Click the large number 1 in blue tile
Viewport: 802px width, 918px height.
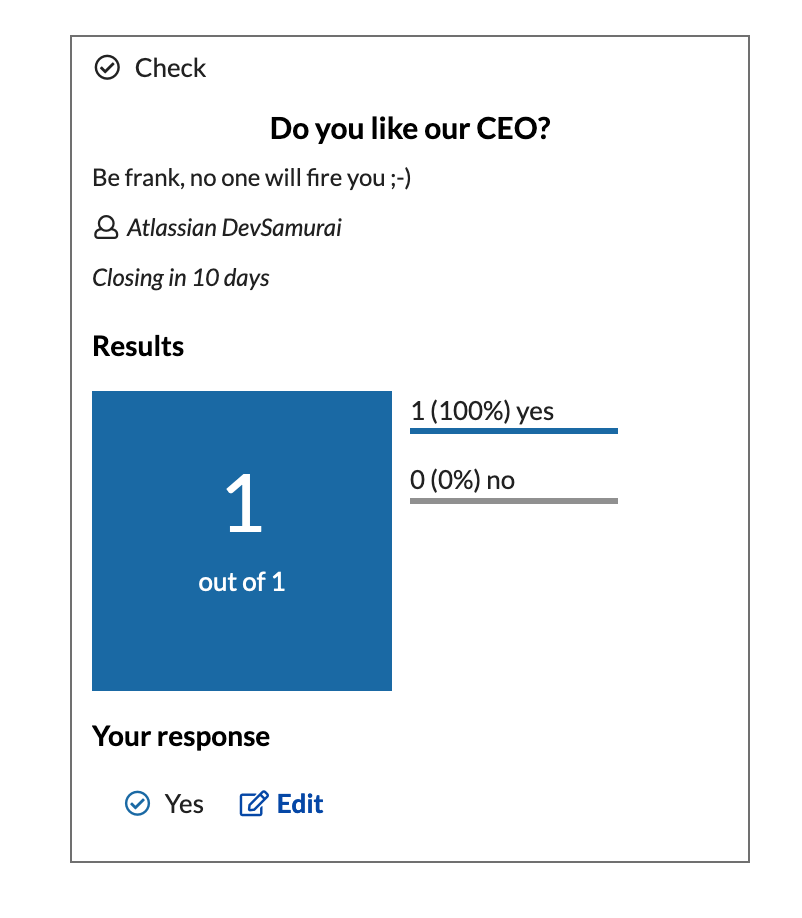tap(243, 505)
